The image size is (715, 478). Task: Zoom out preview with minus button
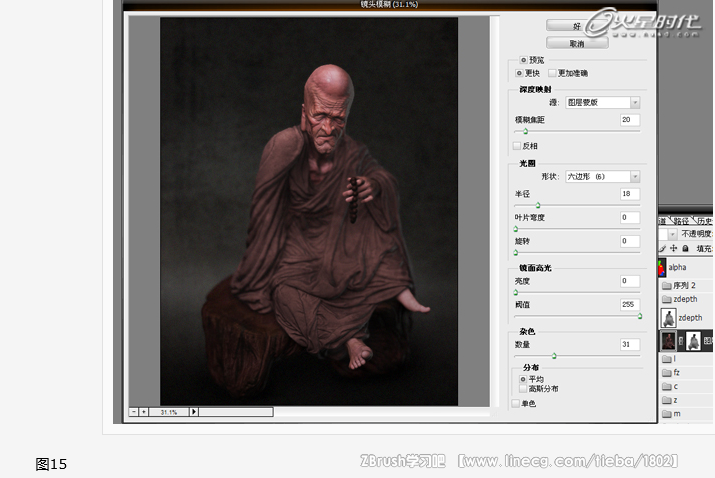pos(134,412)
